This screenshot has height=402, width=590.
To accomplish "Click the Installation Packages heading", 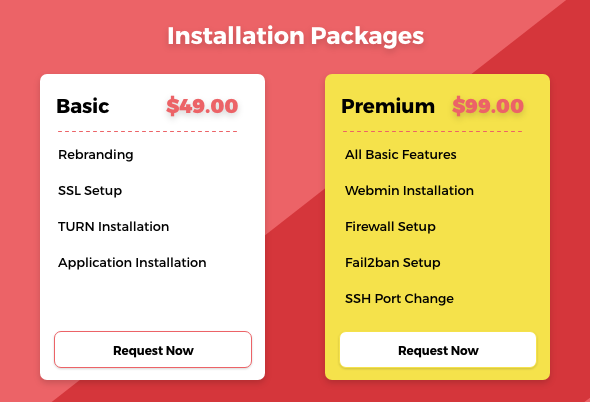I will (x=295, y=36).
